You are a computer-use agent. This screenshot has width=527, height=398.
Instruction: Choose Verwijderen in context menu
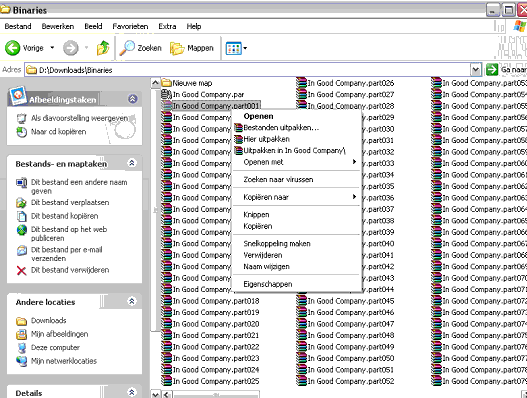(297, 255)
